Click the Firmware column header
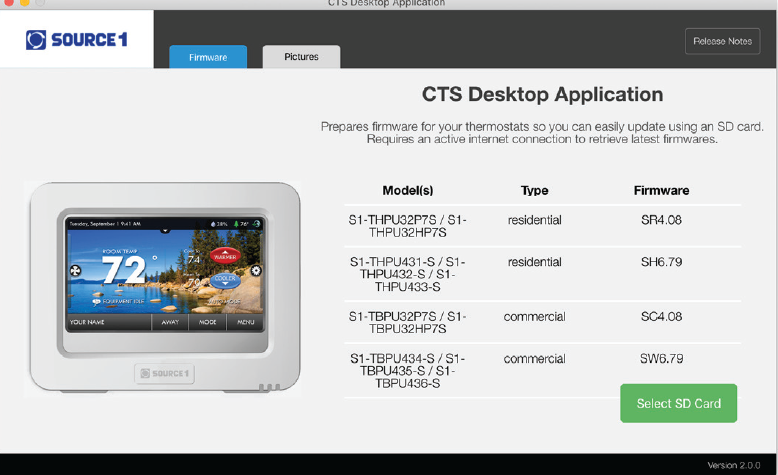The image size is (778, 475). (x=661, y=190)
